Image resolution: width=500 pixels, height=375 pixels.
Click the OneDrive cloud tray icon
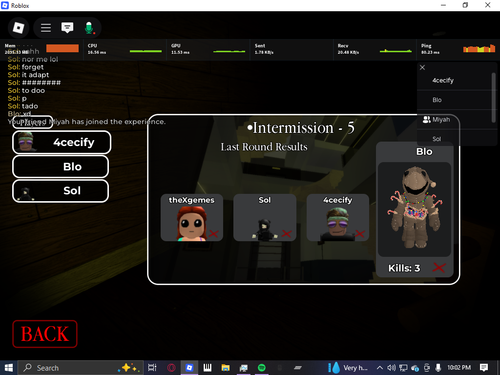(415, 368)
